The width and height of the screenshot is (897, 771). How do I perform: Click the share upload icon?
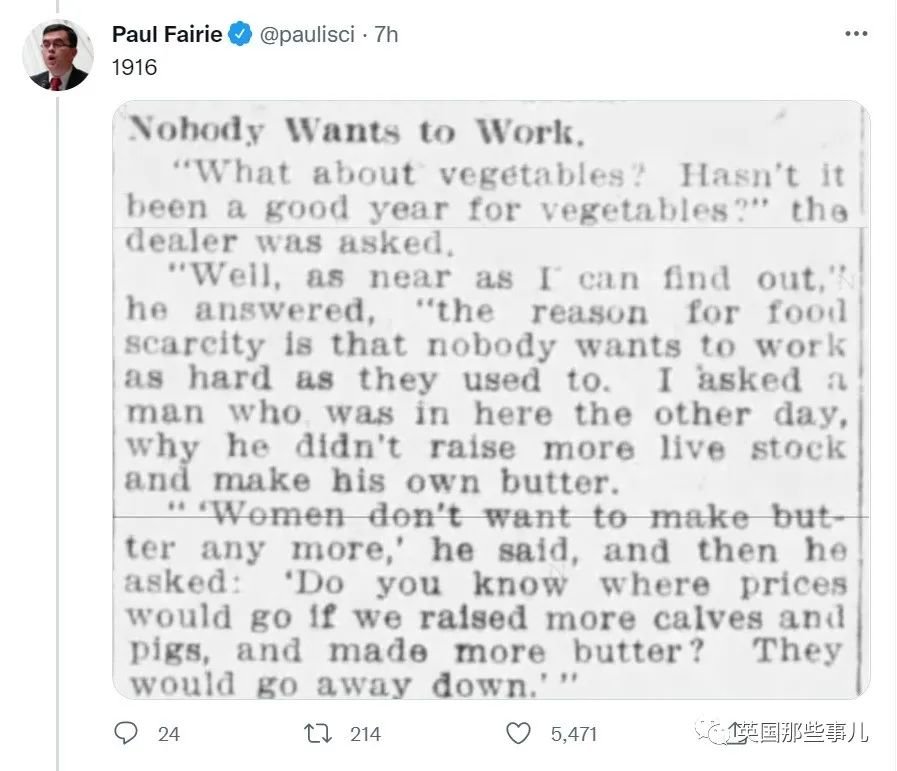pyautogui.click(x=736, y=733)
